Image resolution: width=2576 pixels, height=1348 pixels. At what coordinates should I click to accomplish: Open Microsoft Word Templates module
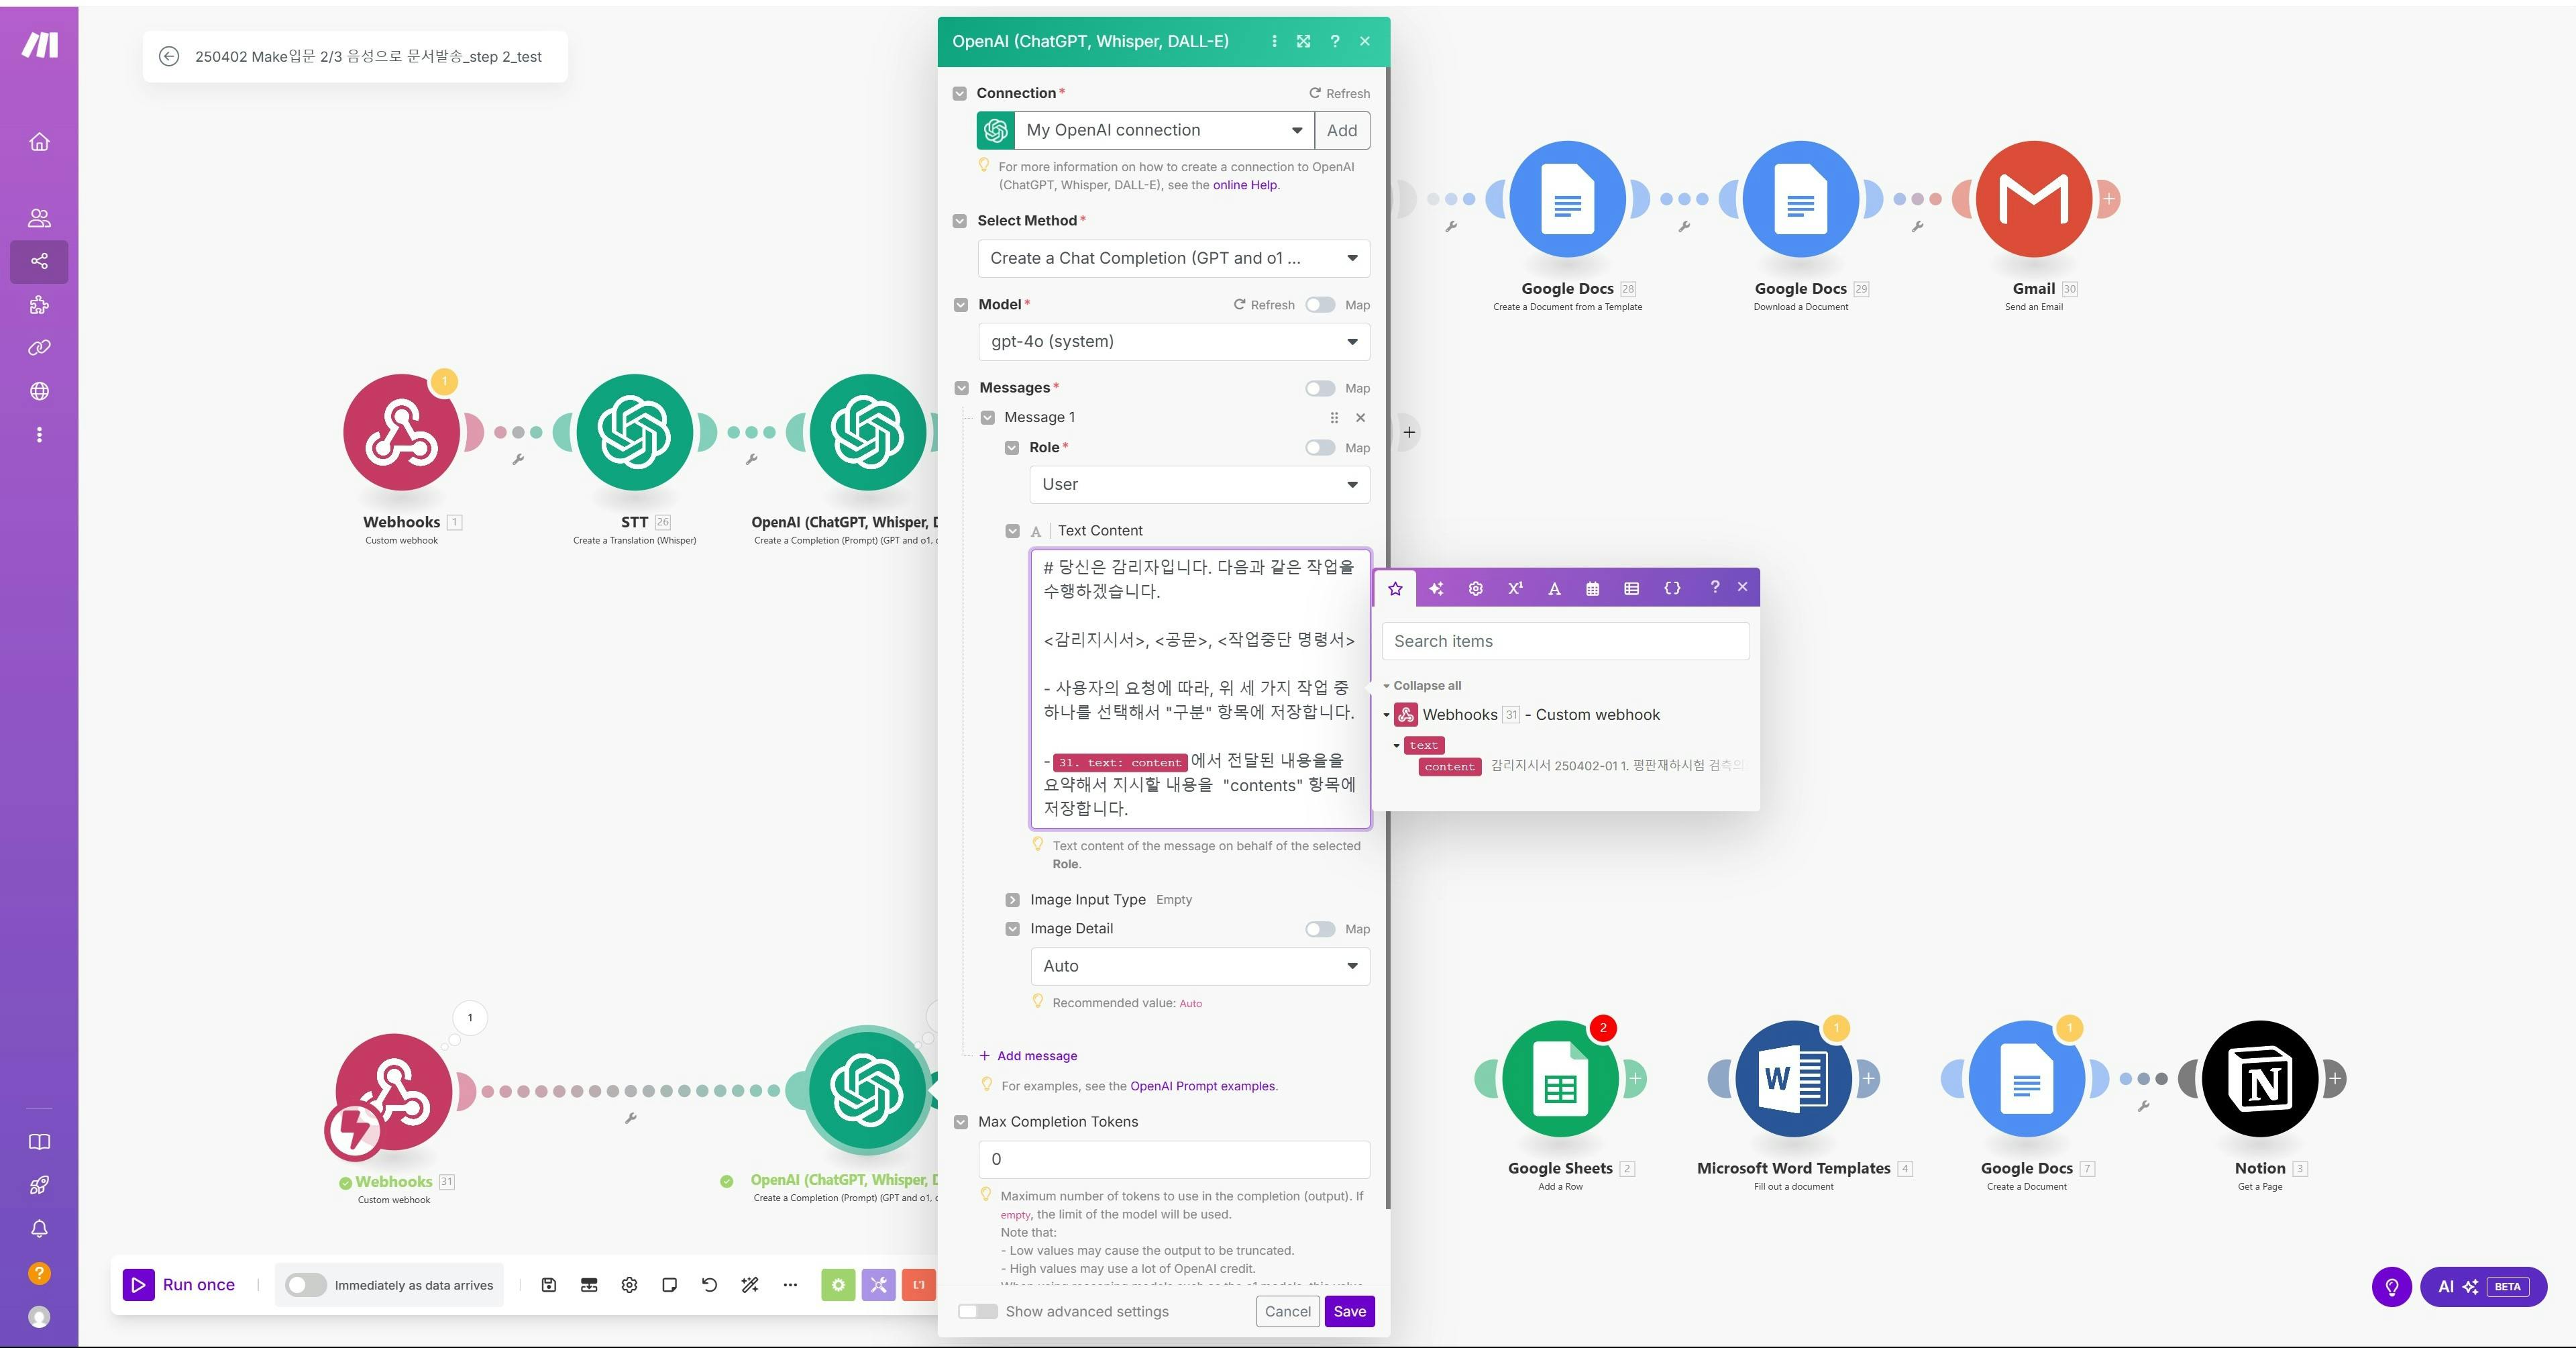tap(1792, 1079)
